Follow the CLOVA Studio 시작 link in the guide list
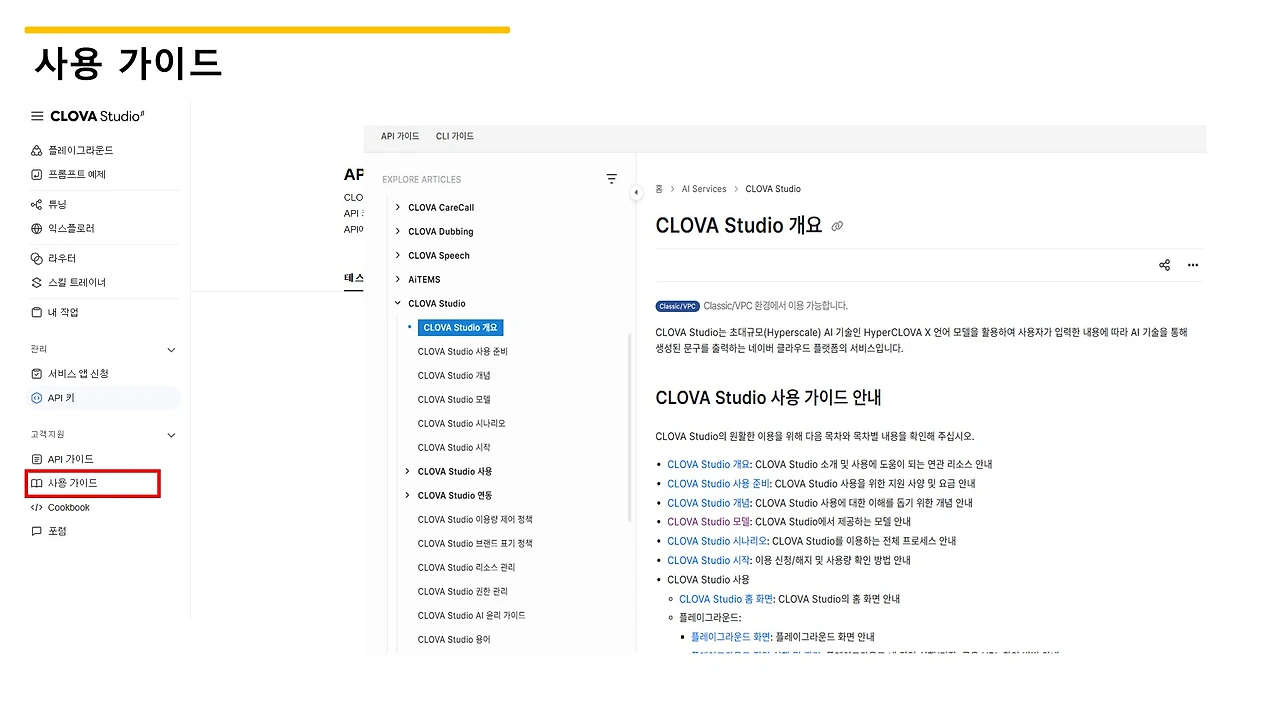1280x720 pixels. tap(708, 560)
